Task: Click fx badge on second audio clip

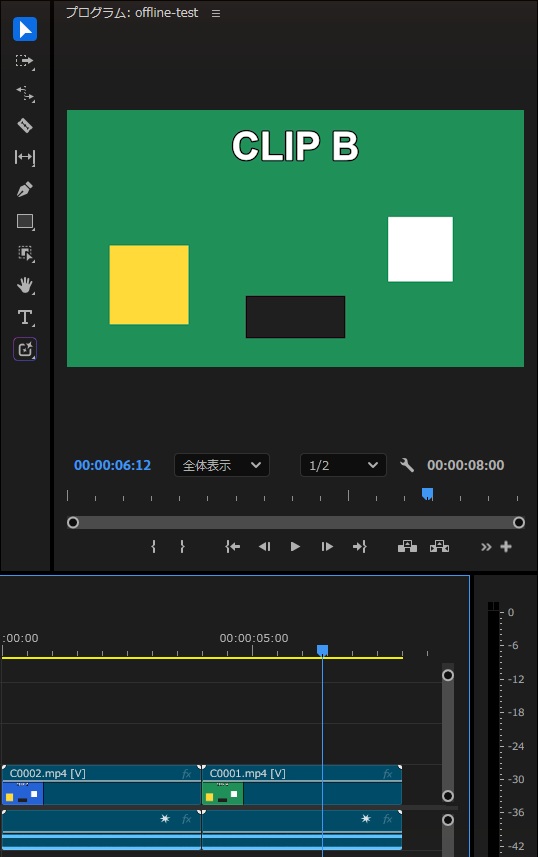Action: pyautogui.click(x=388, y=819)
